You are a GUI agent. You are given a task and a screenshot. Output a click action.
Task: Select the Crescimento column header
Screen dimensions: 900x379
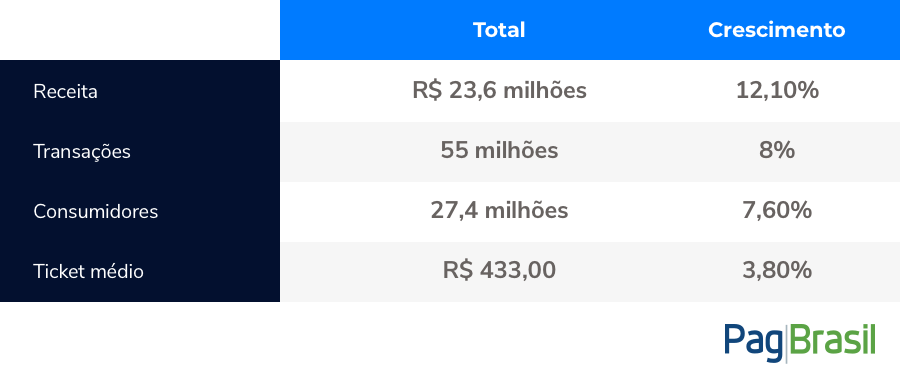coord(777,30)
